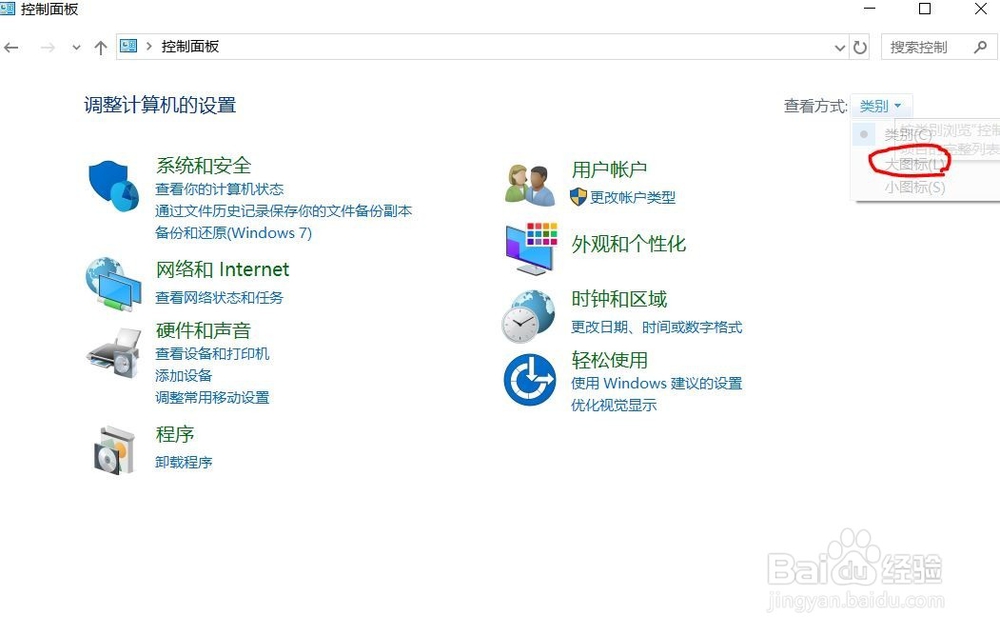1000x635 pixels.
Task: Open the address bar history dropdown
Action: [x=840, y=46]
